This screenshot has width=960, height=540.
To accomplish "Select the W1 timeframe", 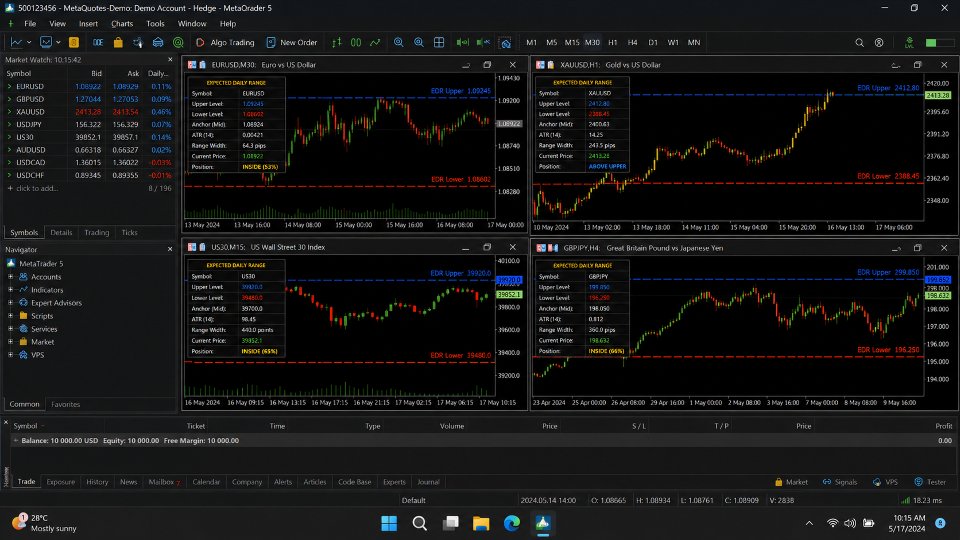I will click(673, 42).
